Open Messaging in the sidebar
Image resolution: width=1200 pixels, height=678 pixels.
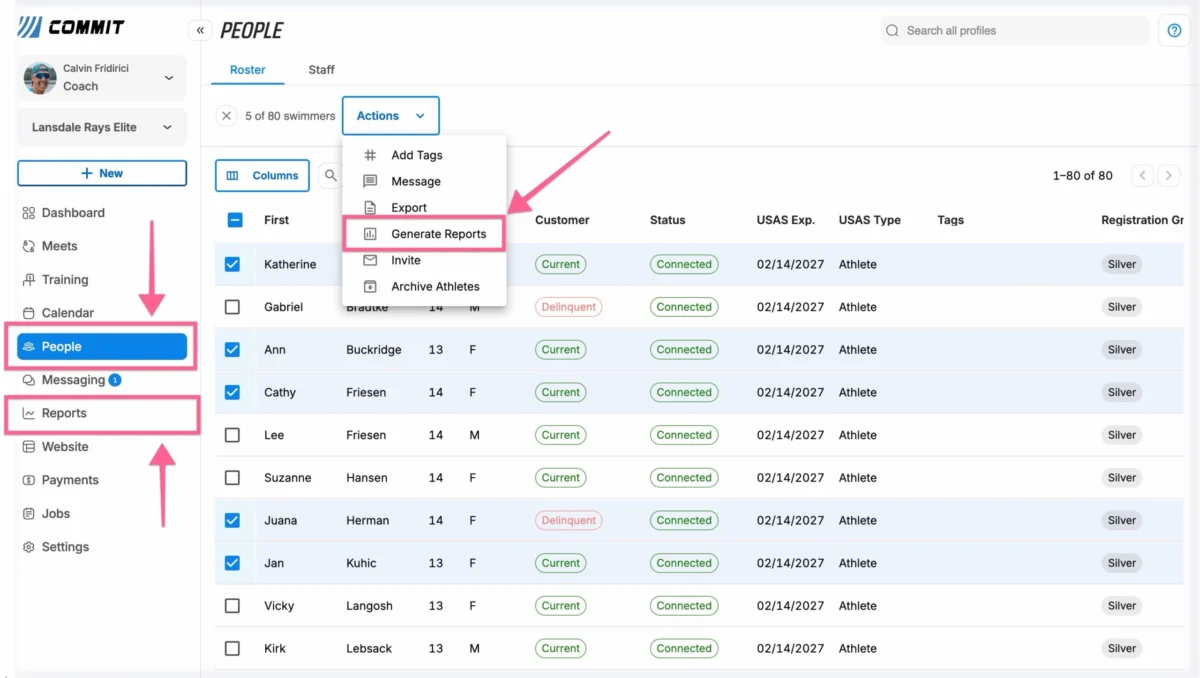102,380
